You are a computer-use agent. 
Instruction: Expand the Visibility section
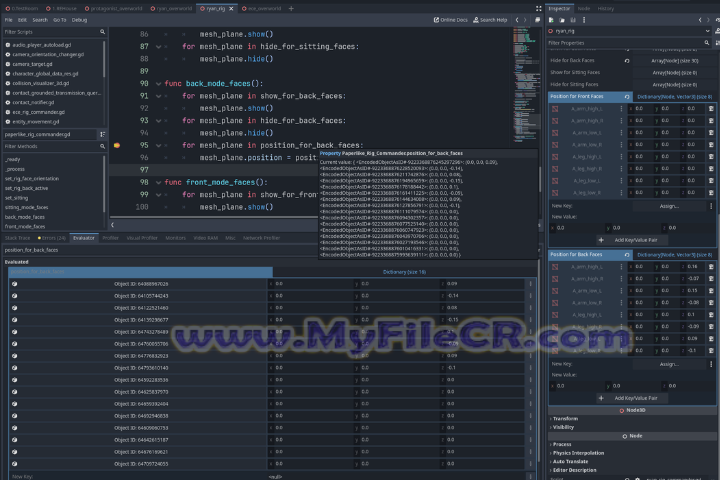(562, 427)
